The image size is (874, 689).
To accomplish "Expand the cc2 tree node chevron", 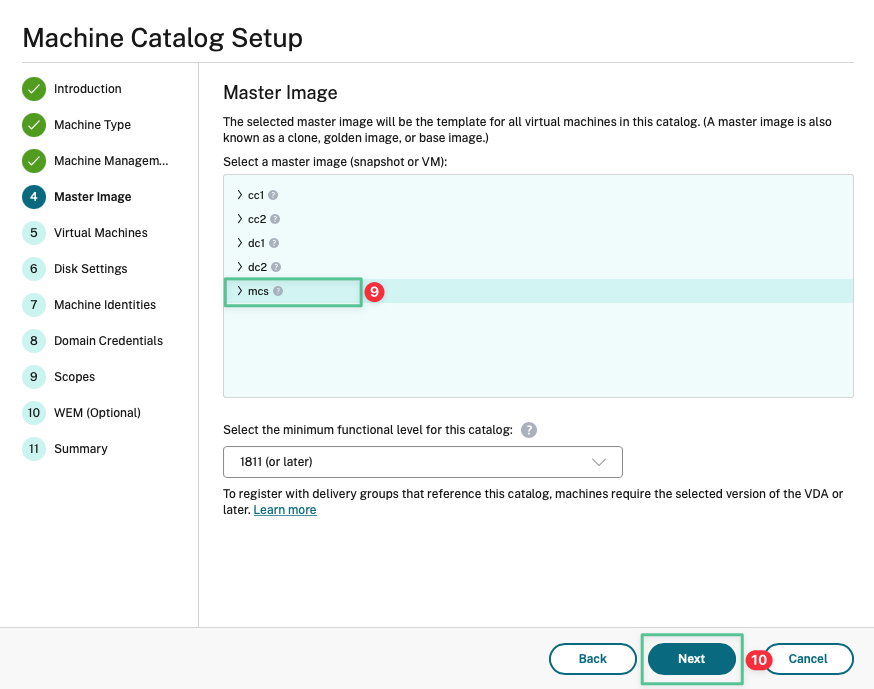I will (x=240, y=219).
